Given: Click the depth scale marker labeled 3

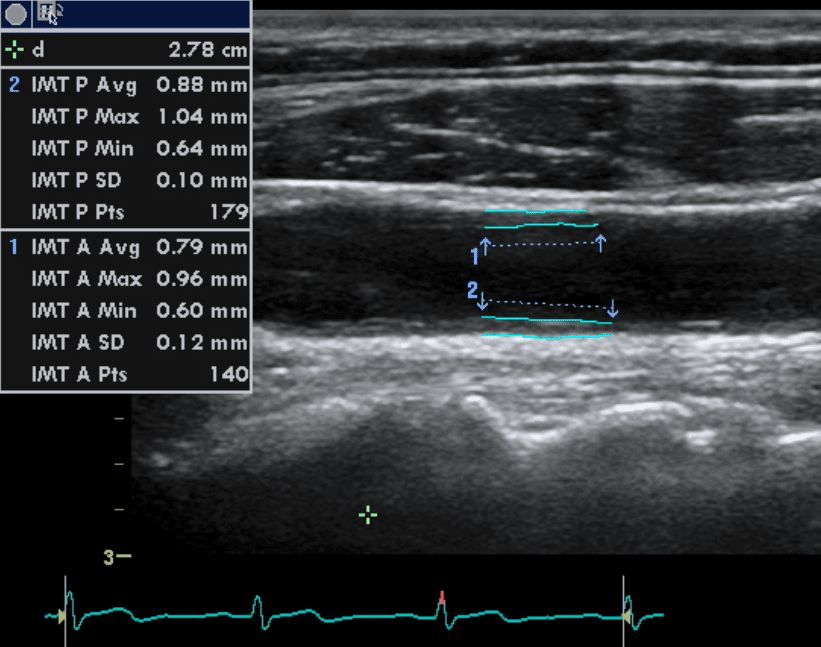Looking at the screenshot, I should click(x=117, y=557).
